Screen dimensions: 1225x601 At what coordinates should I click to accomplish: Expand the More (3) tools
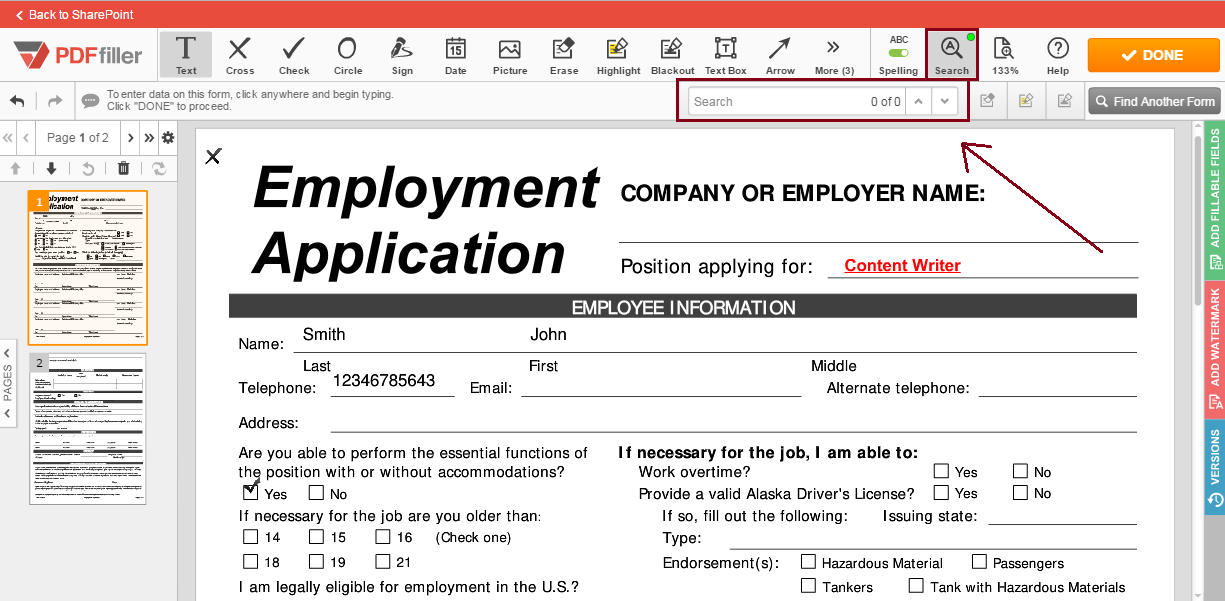(x=834, y=55)
